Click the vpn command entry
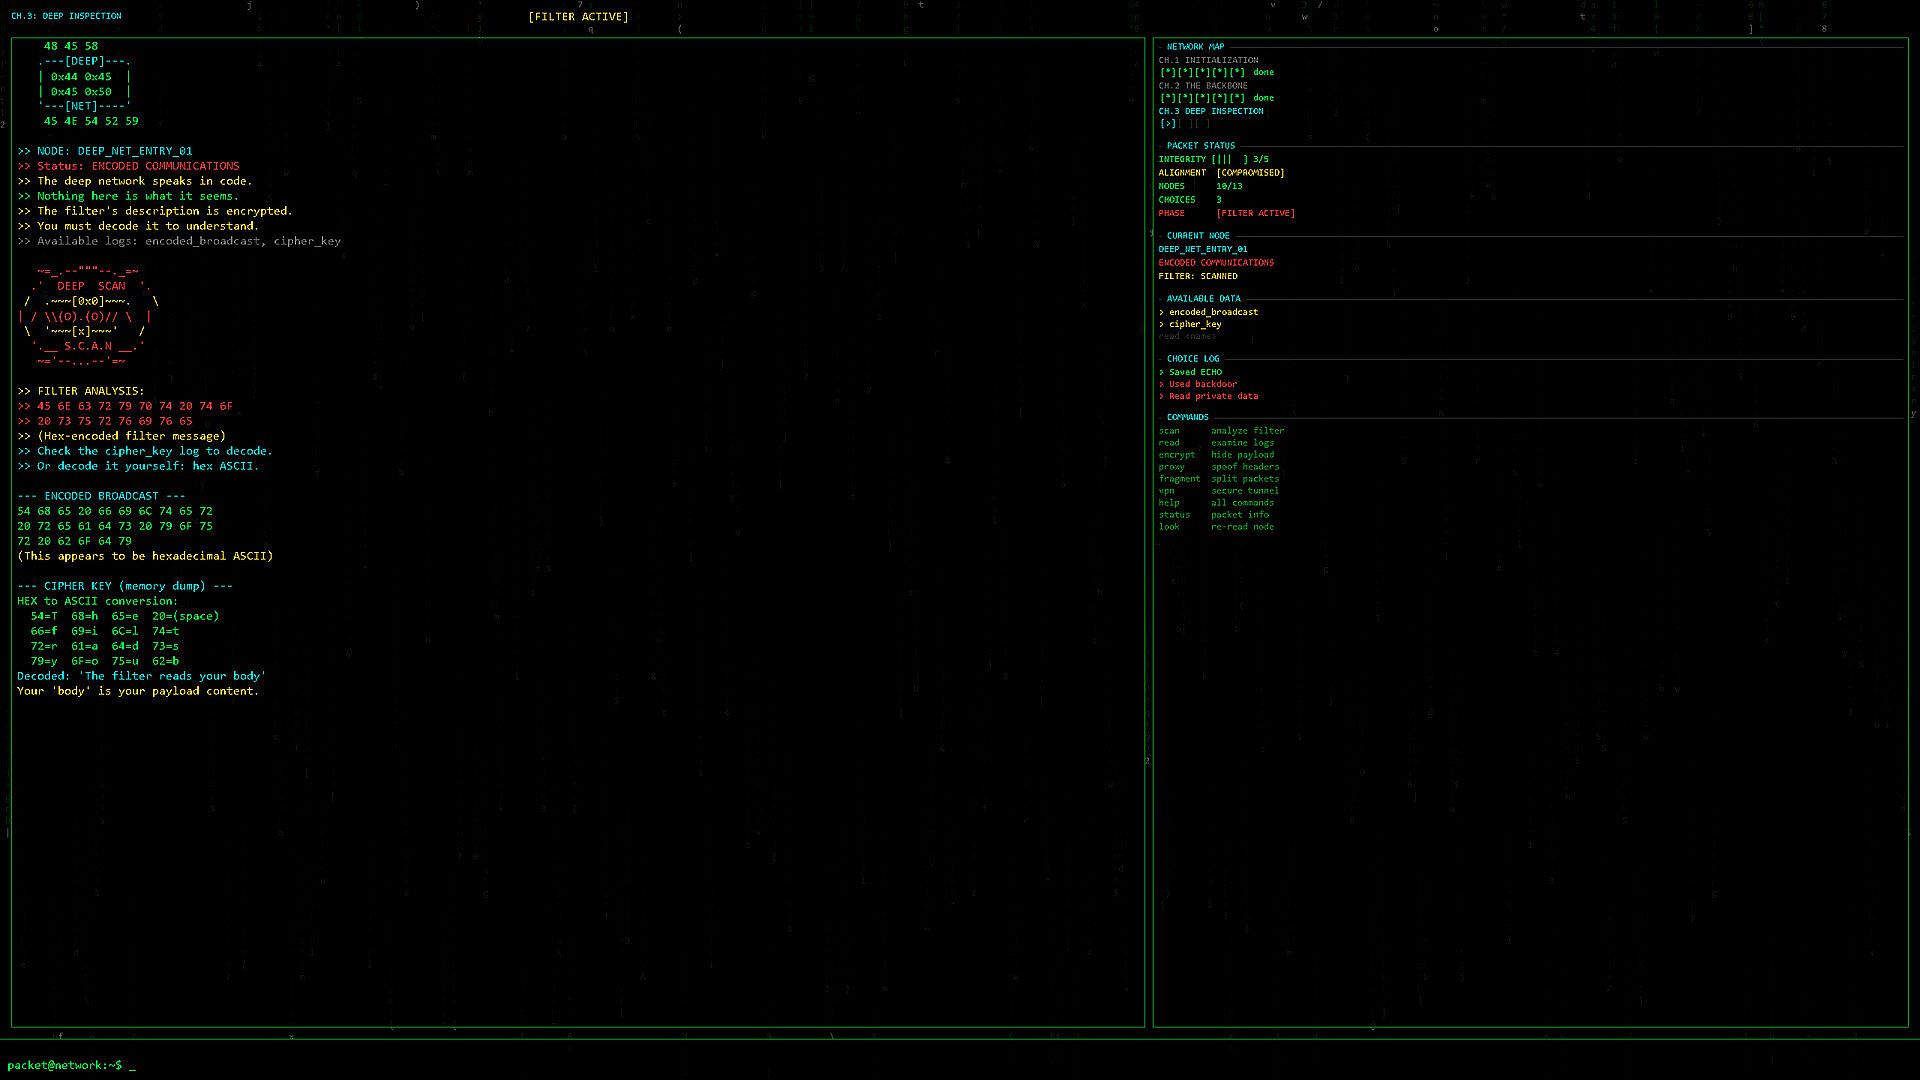 point(1166,491)
